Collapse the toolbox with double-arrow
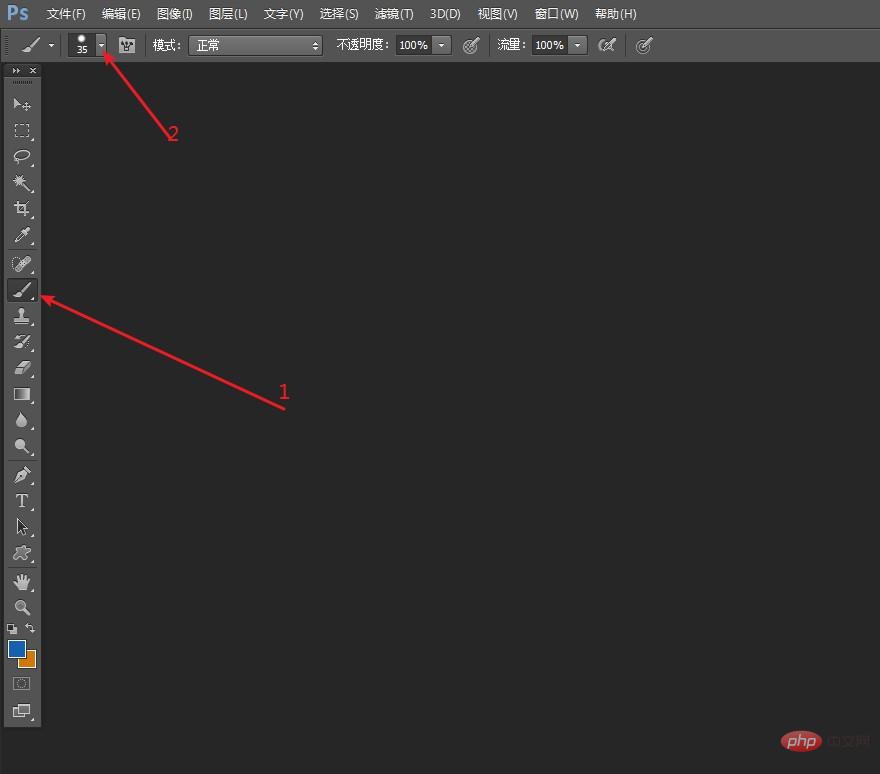The height and width of the screenshot is (774, 880). [x=16, y=70]
